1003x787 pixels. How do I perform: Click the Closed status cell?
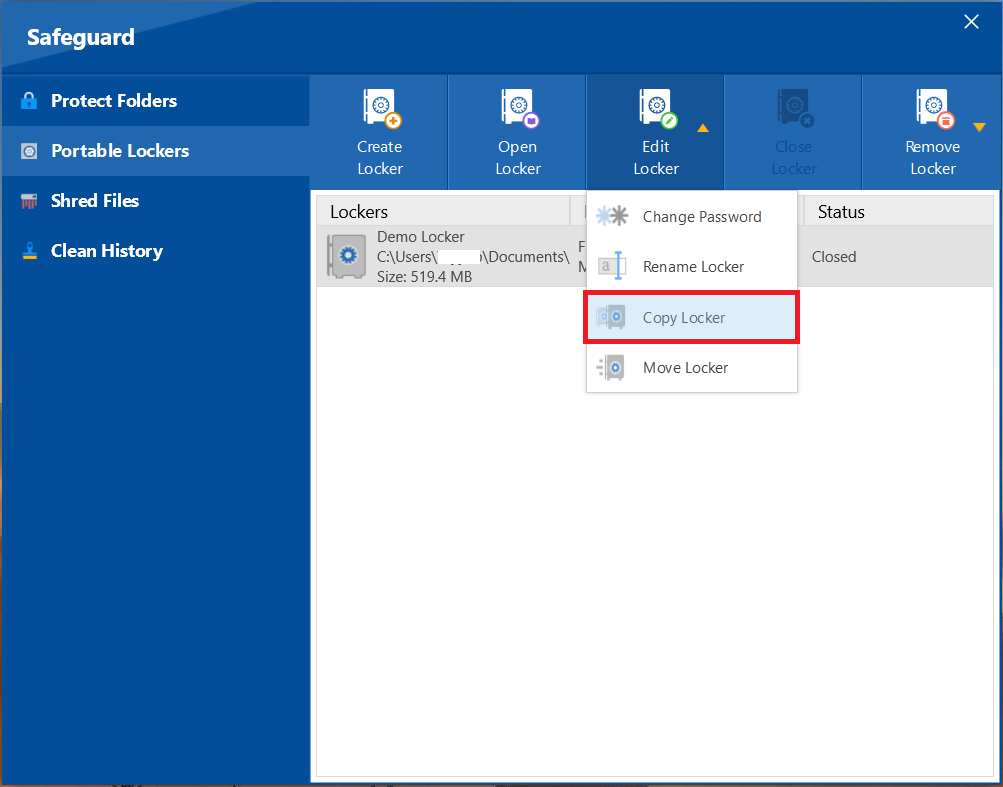(834, 257)
